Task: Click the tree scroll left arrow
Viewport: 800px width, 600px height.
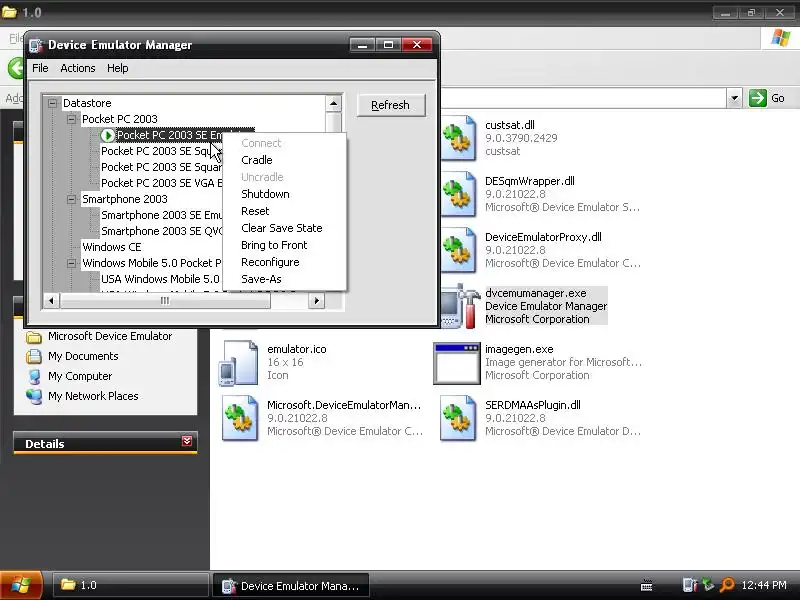Action: pos(51,301)
